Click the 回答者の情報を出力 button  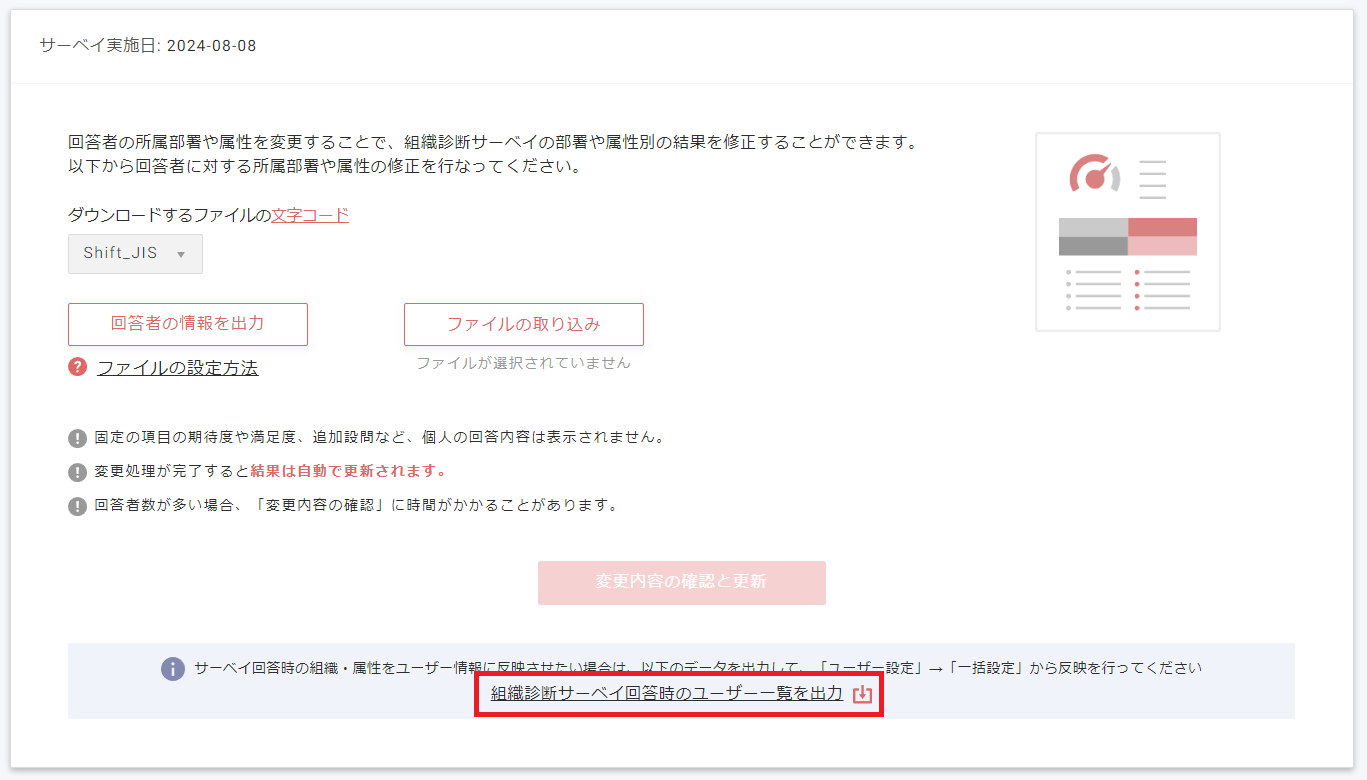pos(187,324)
